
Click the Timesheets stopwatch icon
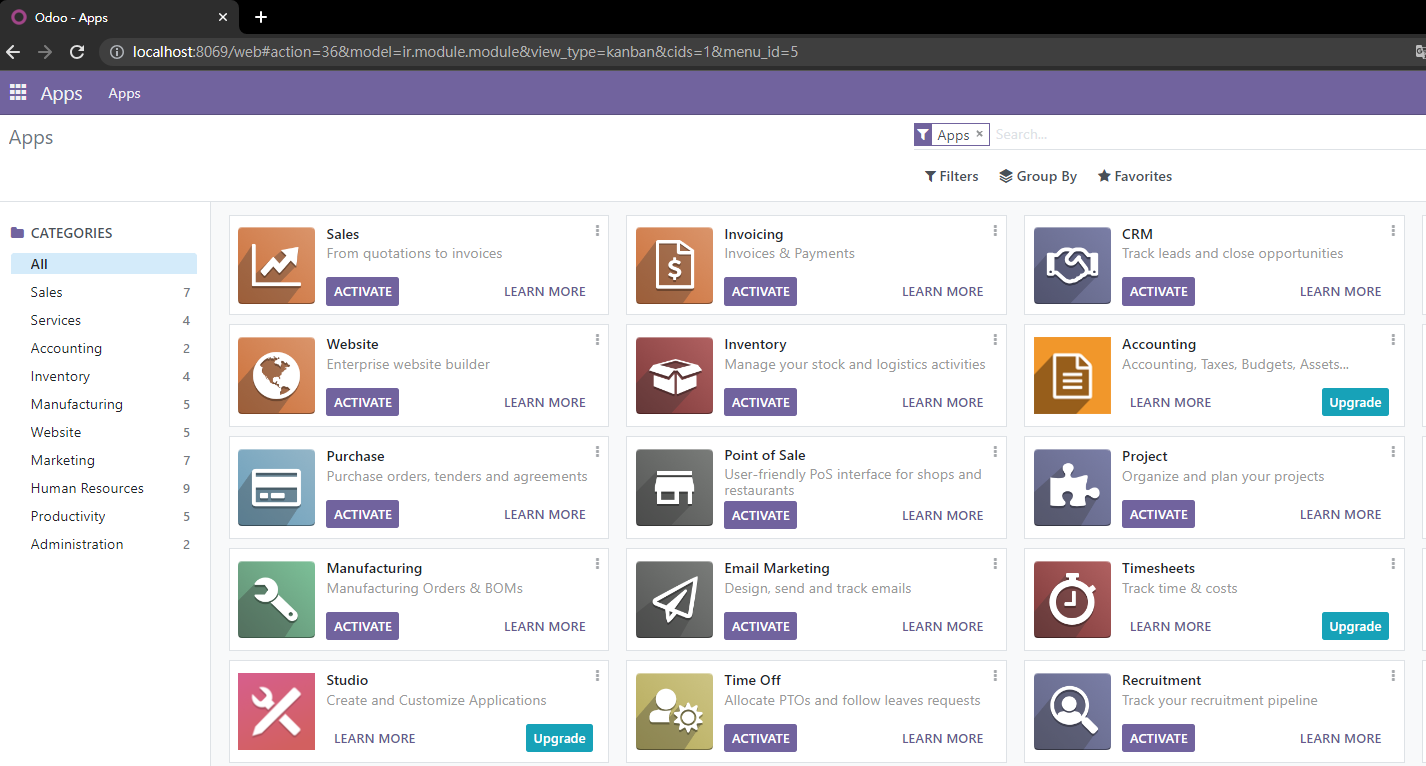point(1072,600)
